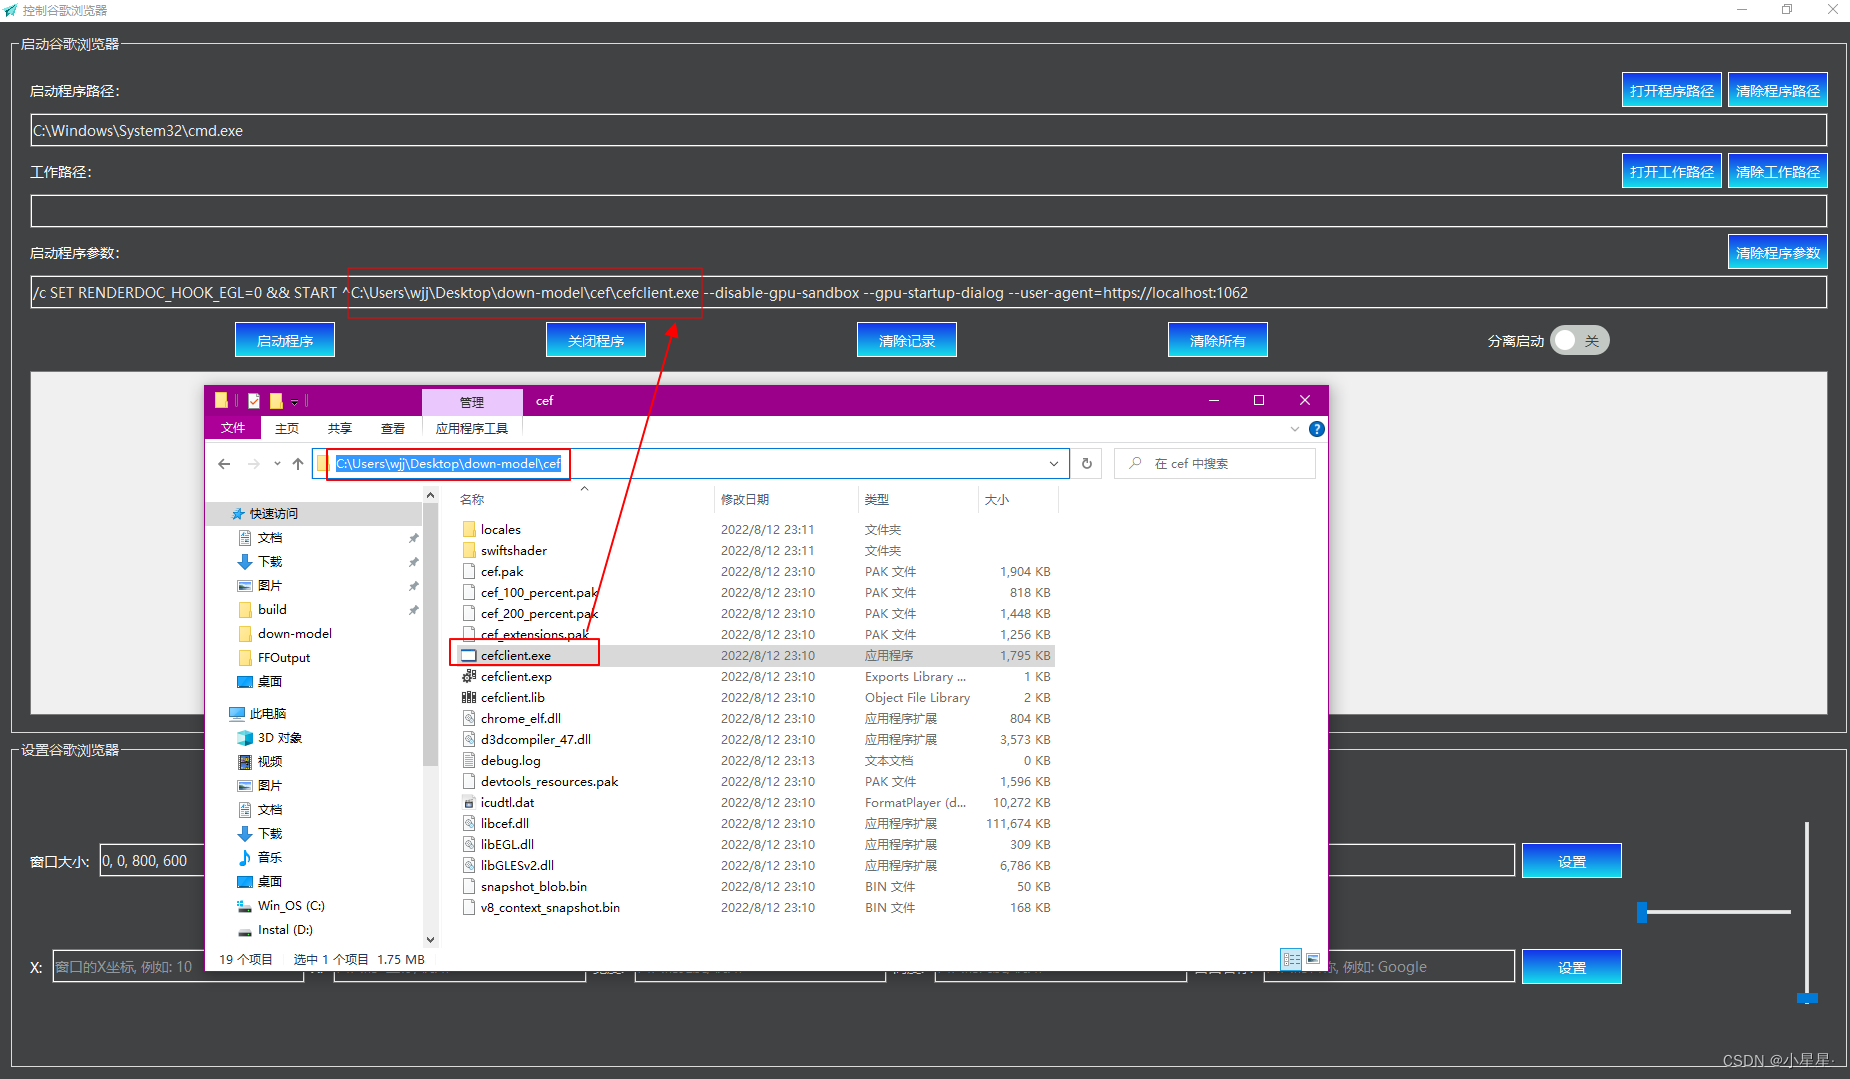The image size is (1850, 1079).
Task: Select the debug.log file
Action: tap(510, 760)
